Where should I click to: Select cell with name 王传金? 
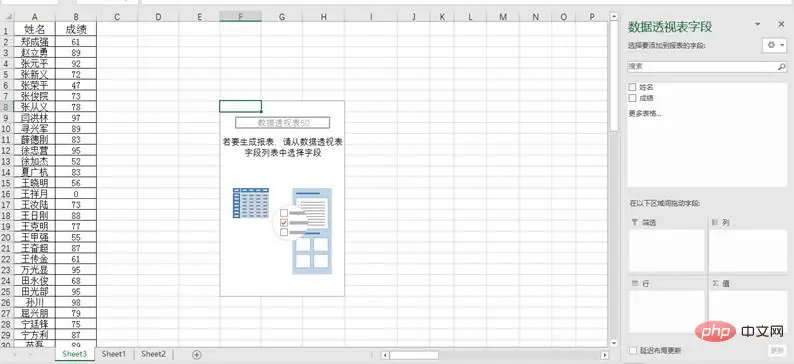(x=35, y=259)
